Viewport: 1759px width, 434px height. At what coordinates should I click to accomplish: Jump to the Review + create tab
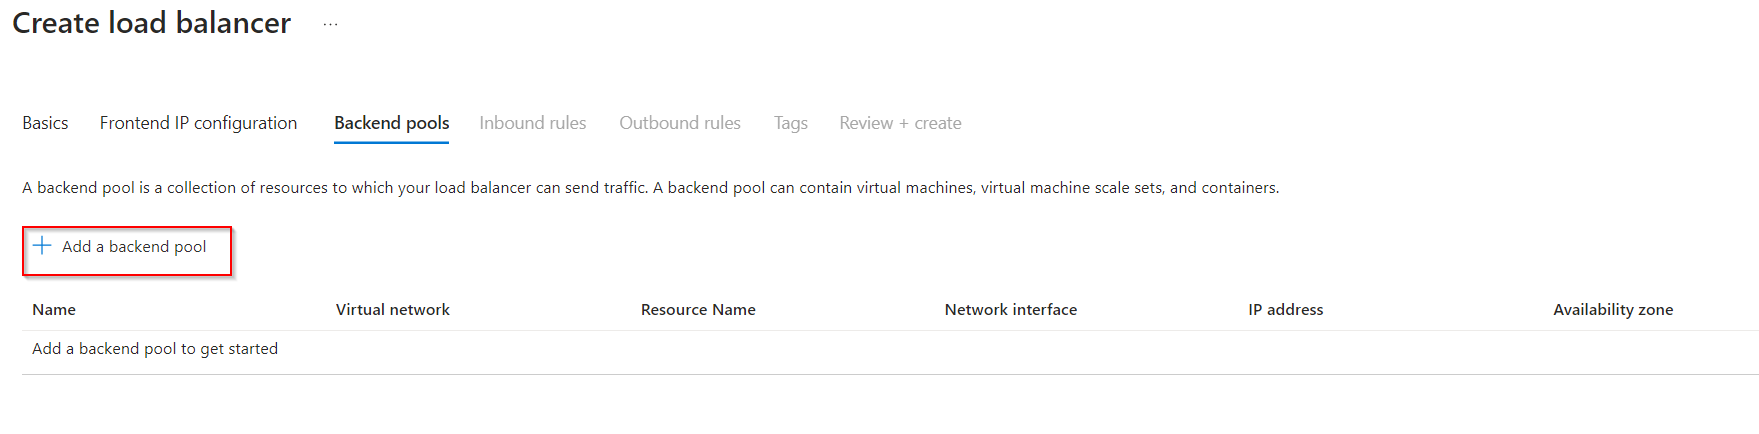point(900,123)
